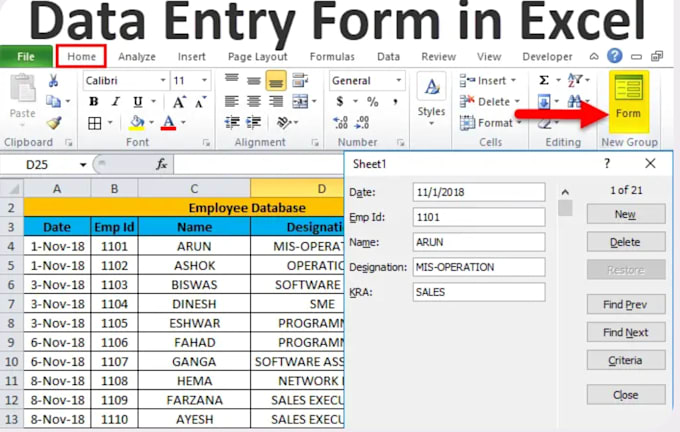The image size is (680, 432).
Task: Click the form scrollbar up arrow
Action: pyautogui.click(x=565, y=192)
